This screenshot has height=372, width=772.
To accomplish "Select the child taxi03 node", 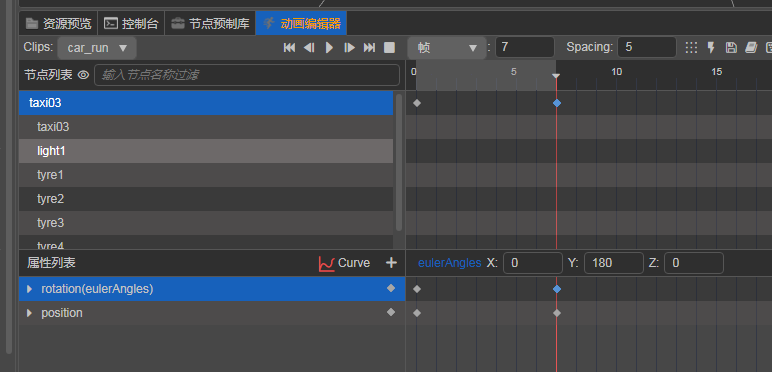I will [x=206, y=127].
